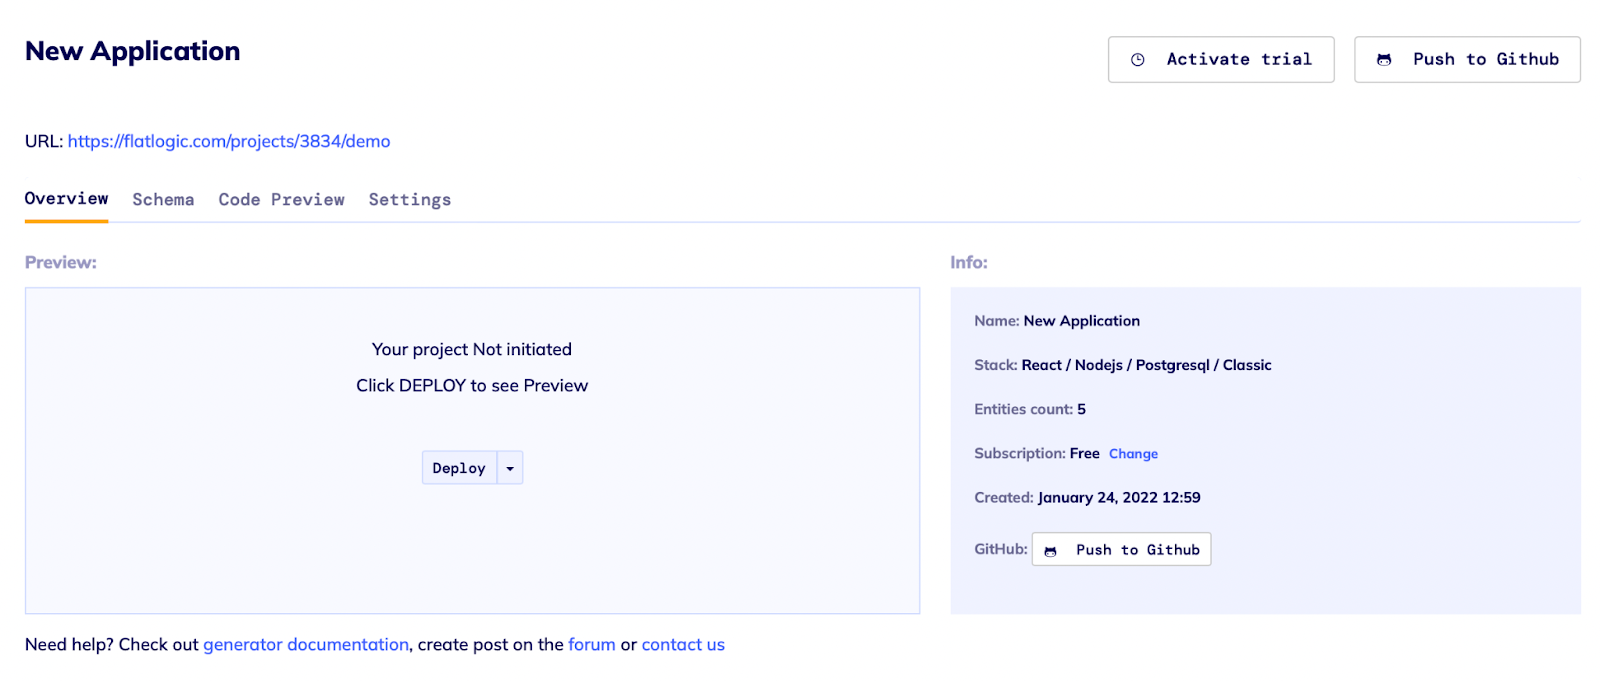Visit the forum link
This screenshot has width=1600, height=681.
pyautogui.click(x=592, y=645)
